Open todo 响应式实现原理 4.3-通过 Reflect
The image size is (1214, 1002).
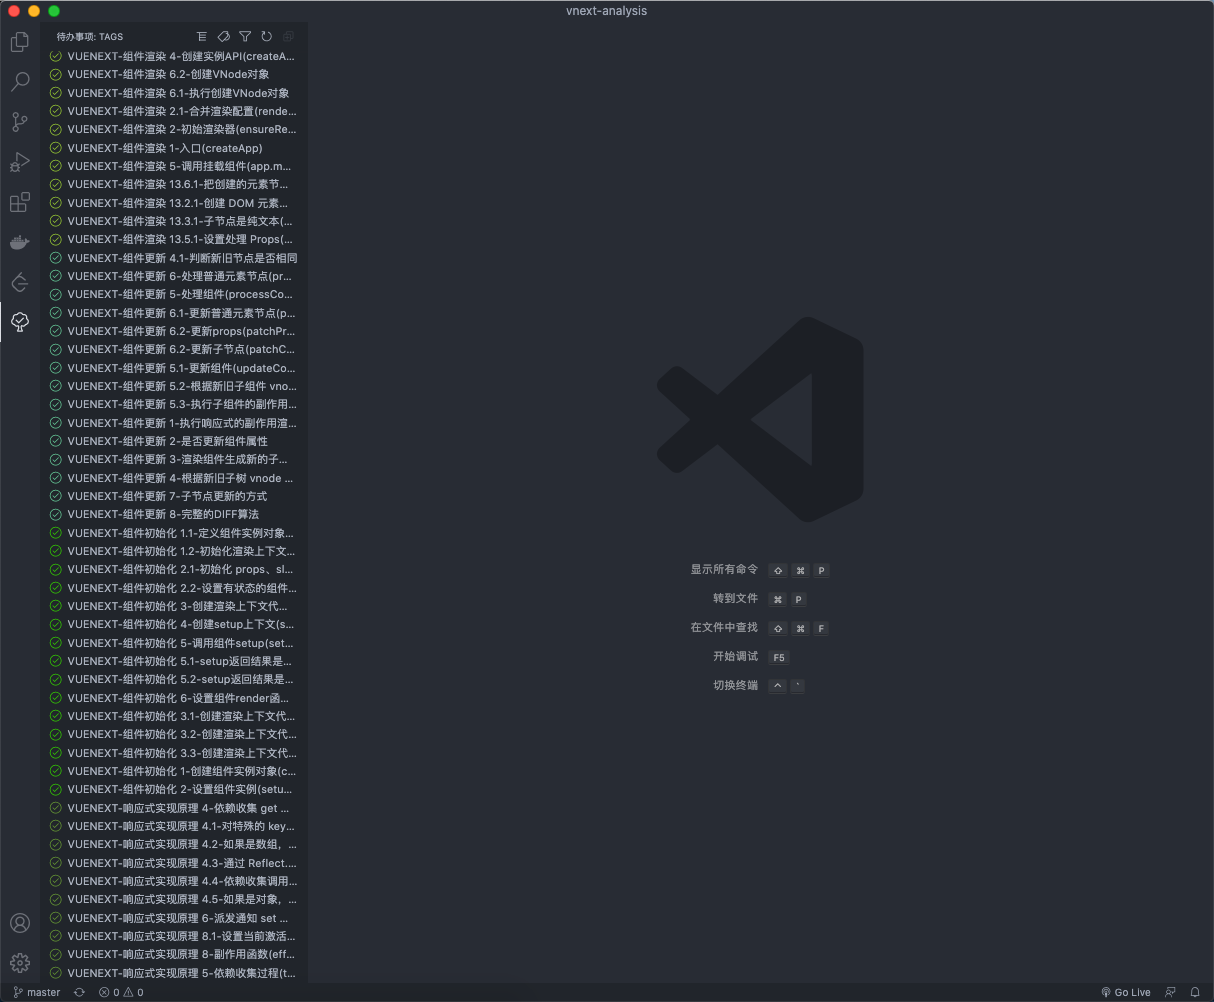pos(174,863)
